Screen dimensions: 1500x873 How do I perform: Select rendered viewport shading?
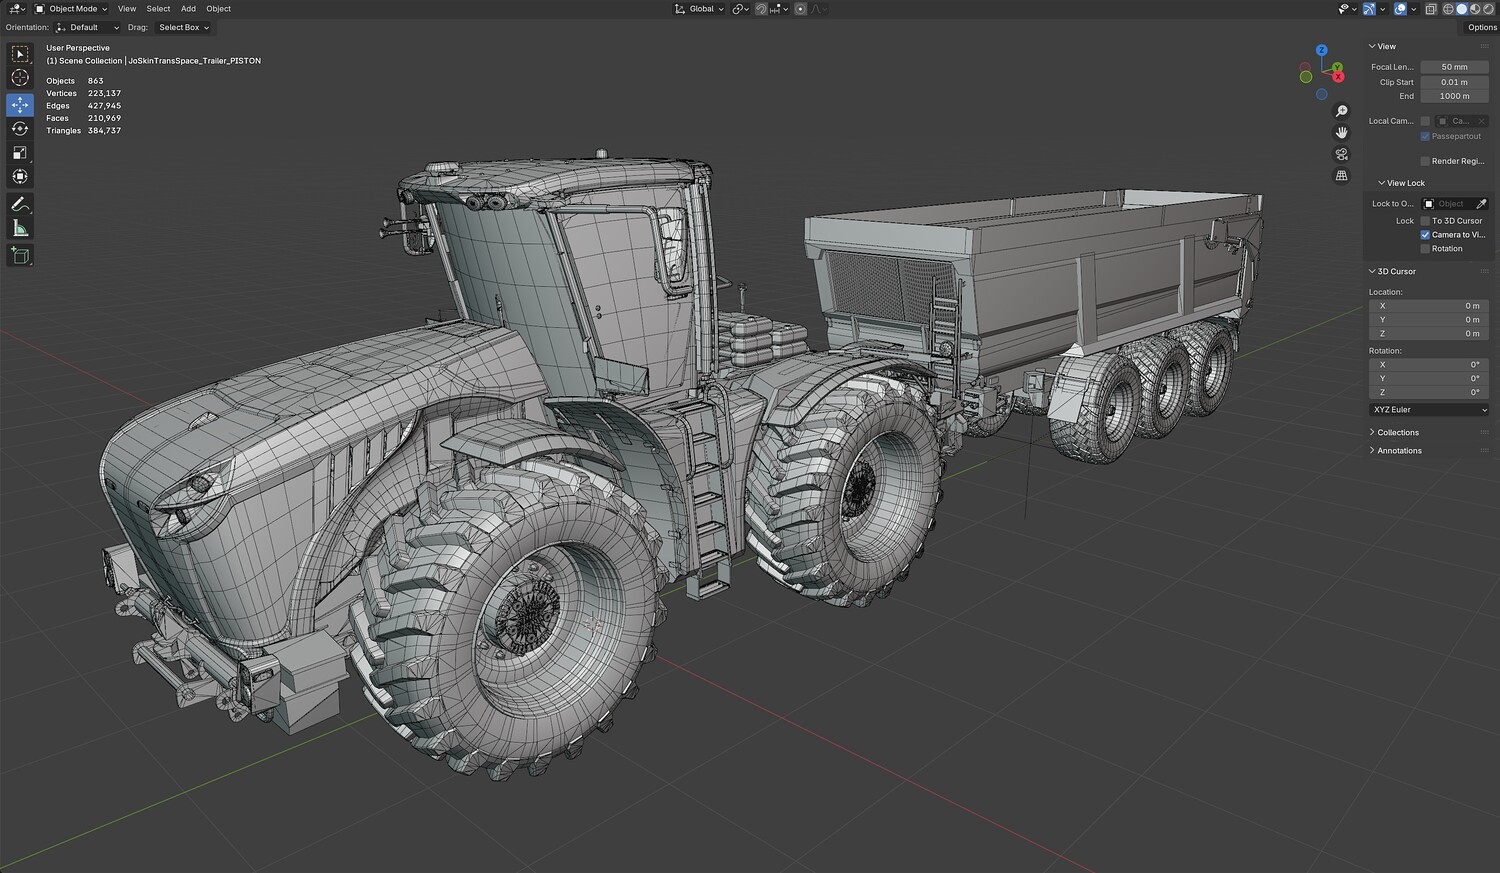coord(1486,9)
